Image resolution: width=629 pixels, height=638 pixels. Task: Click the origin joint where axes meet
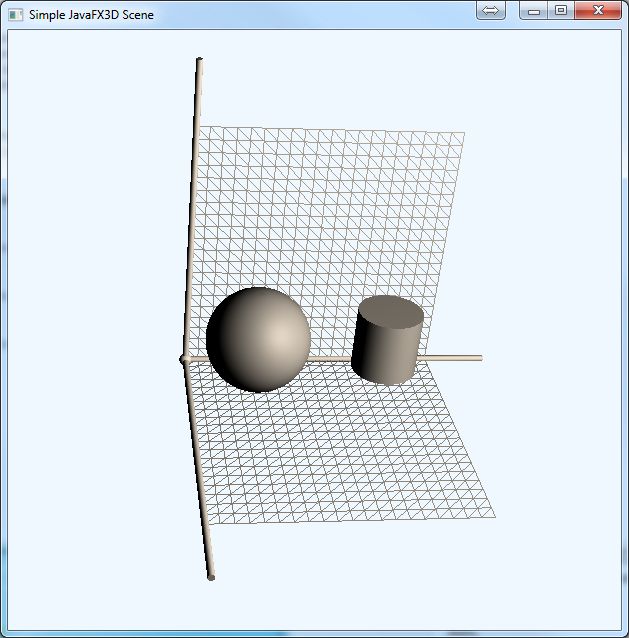click(x=184, y=359)
